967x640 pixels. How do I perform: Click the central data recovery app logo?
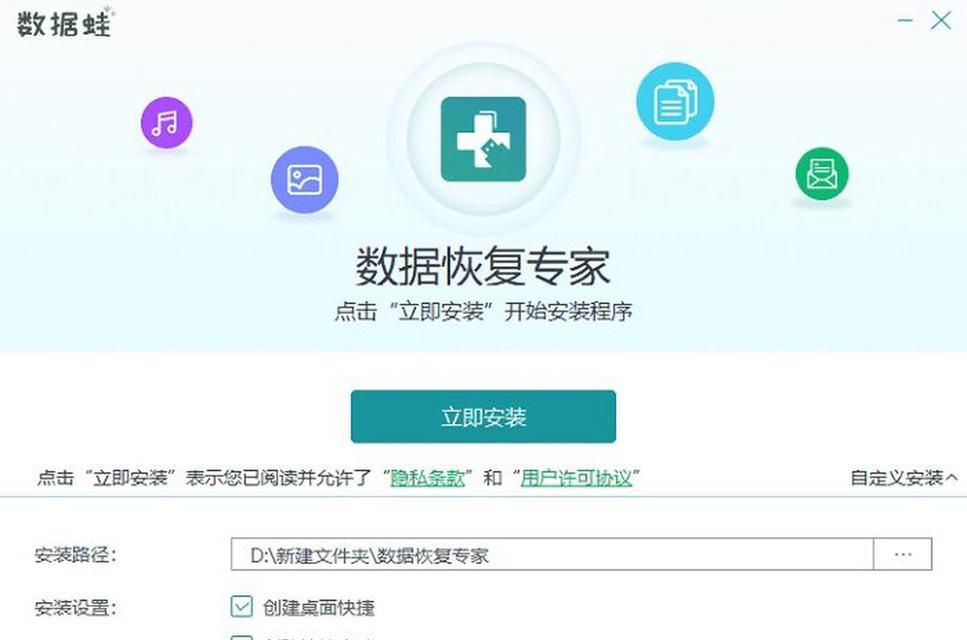click(x=484, y=139)
